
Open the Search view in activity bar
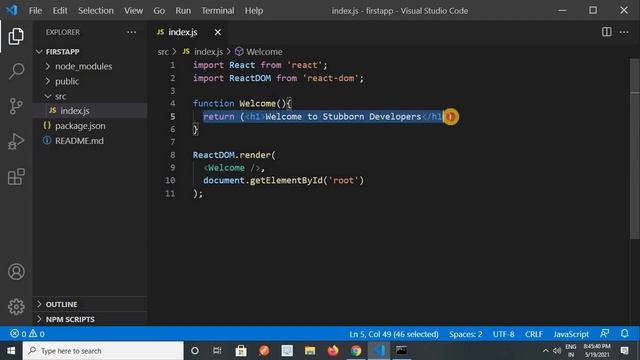point(16,71)
